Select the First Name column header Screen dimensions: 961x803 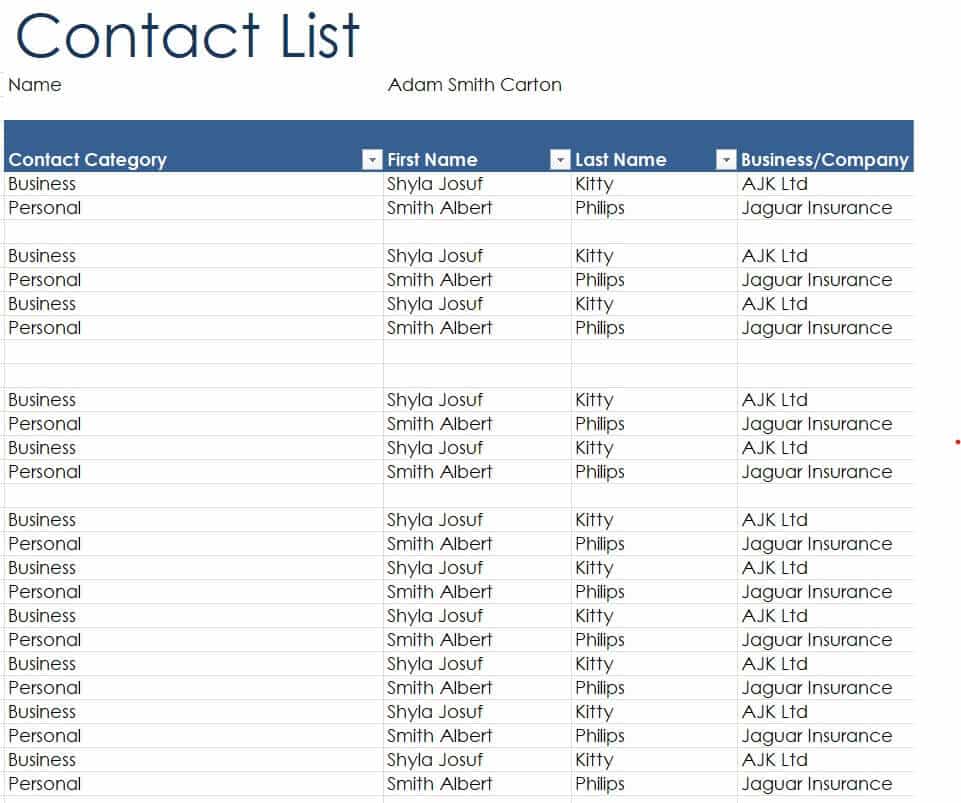[x=432, y=160]
